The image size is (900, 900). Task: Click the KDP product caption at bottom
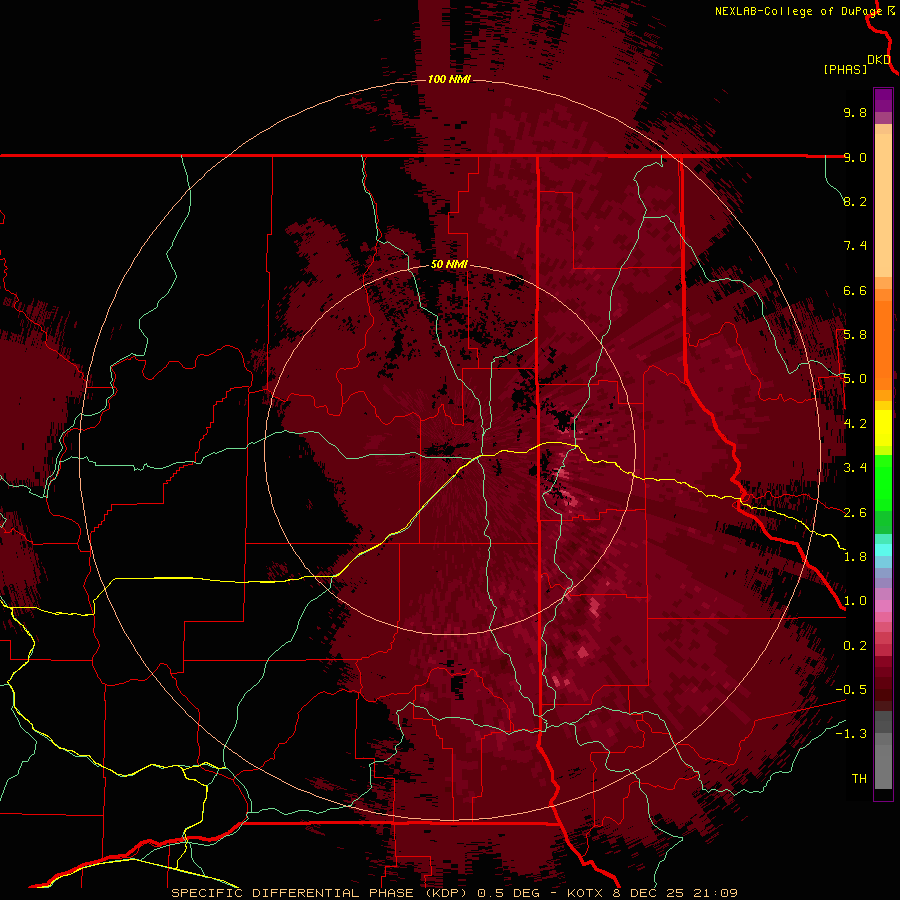(x=454, y=893)
